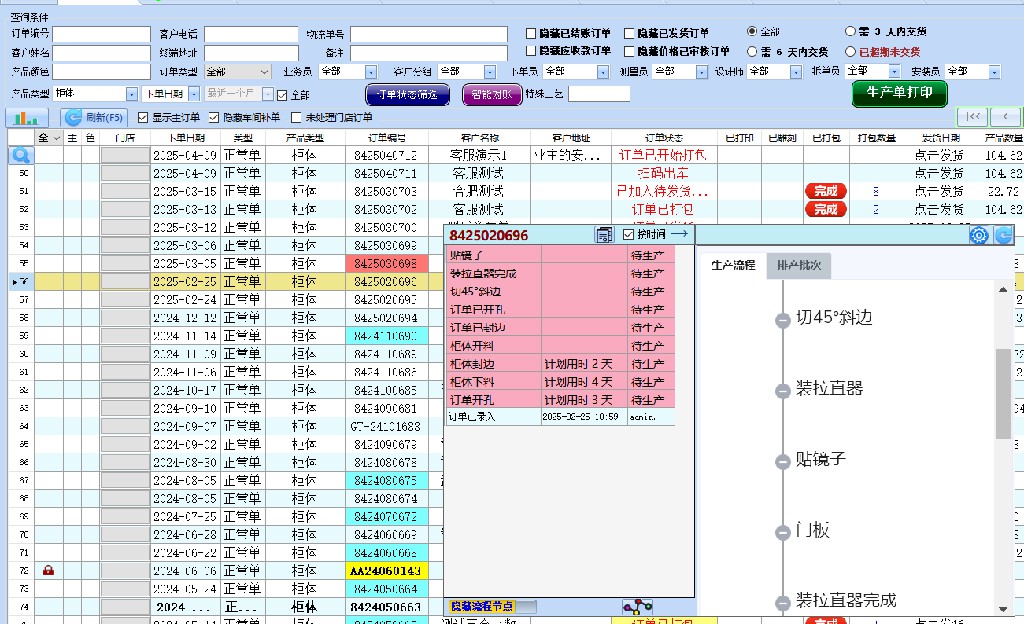This screenshot has height=624, width=1024.
Task: Sort by the 订单状态 column header
Action: (x=664, y=138)
